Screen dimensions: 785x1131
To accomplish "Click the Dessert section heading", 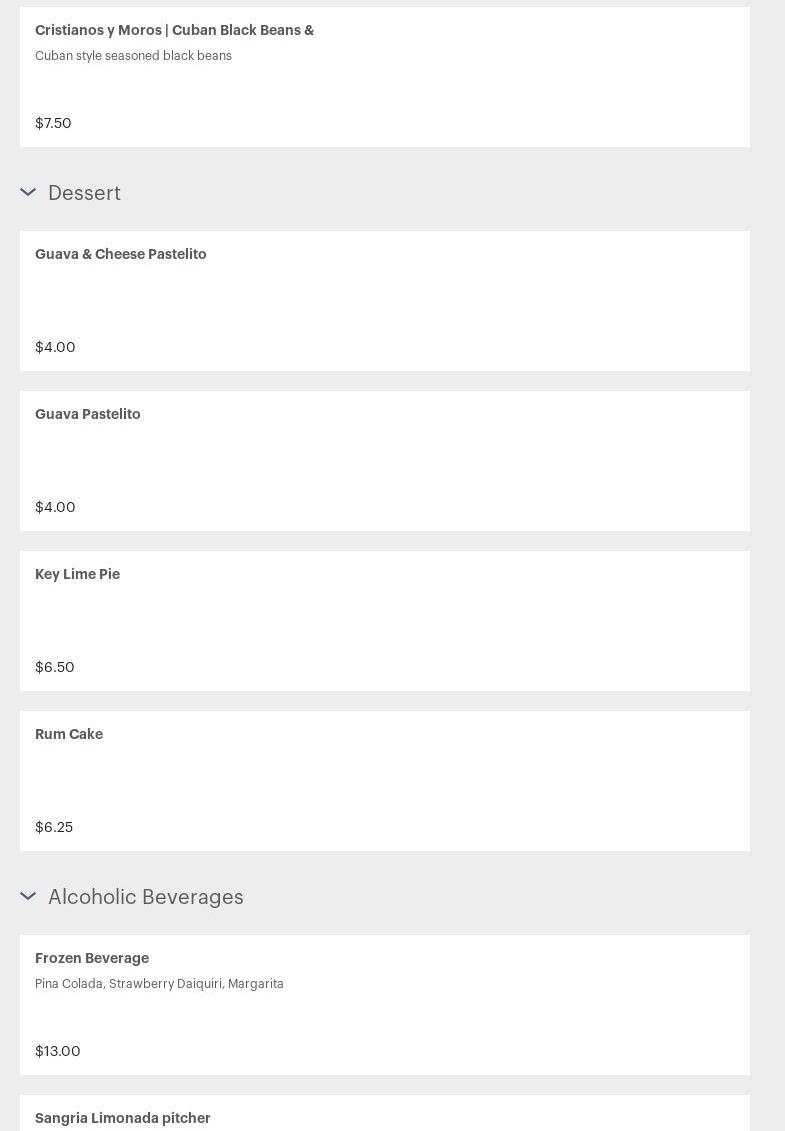I will click(84, 193).
